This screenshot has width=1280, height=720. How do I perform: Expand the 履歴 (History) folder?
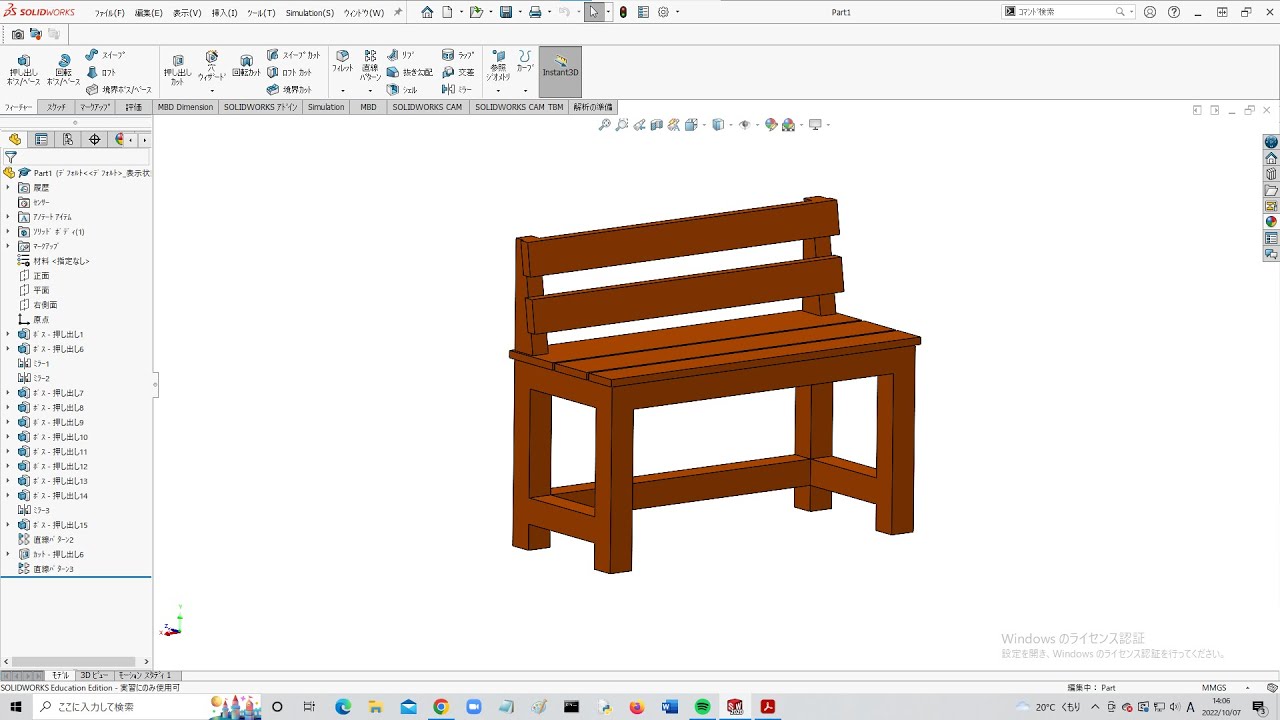[8, 188]
